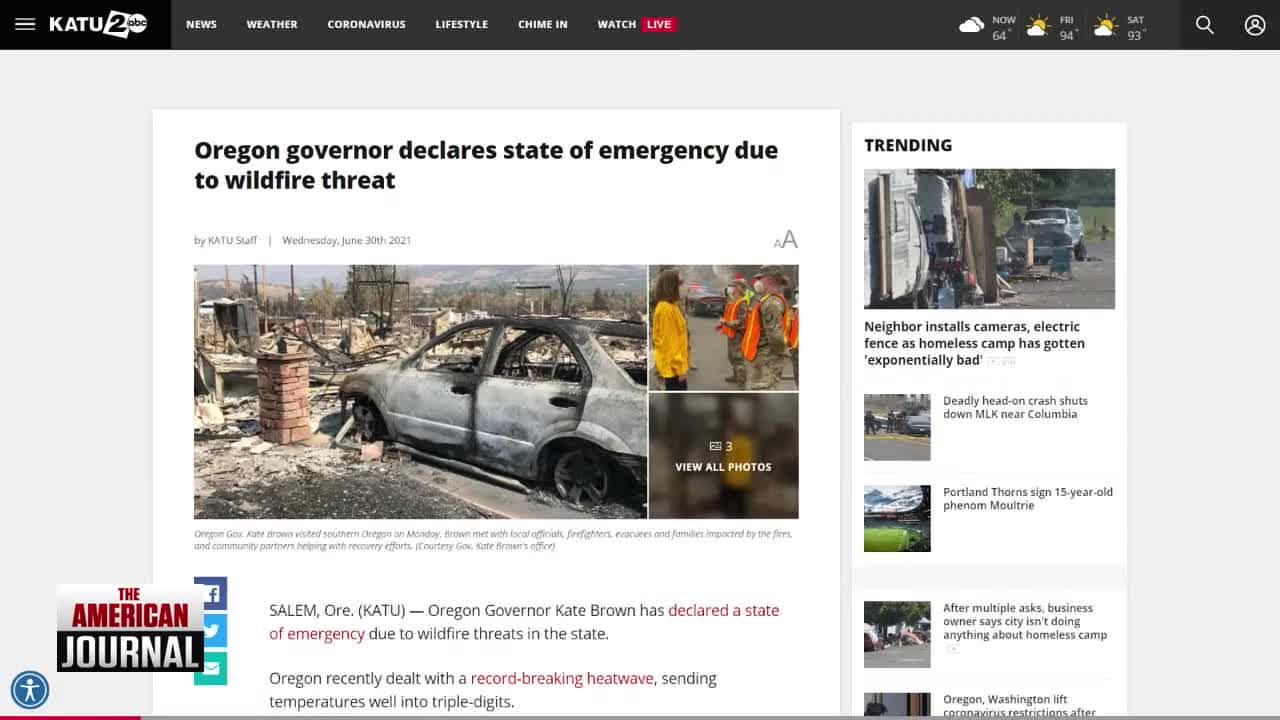Open 'Deadly head-on crash shuts down MLK' story
This screenshot has width=1280, height=720.
click(x=1015, y=407)
